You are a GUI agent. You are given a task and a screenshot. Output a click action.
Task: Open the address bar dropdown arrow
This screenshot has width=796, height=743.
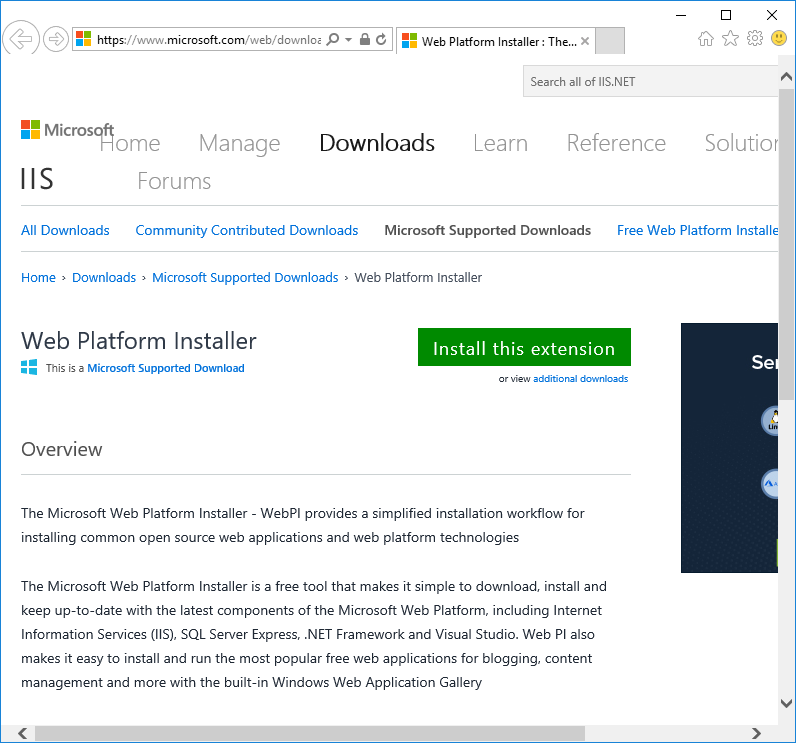pyautogui.click(x=348, y=39)
